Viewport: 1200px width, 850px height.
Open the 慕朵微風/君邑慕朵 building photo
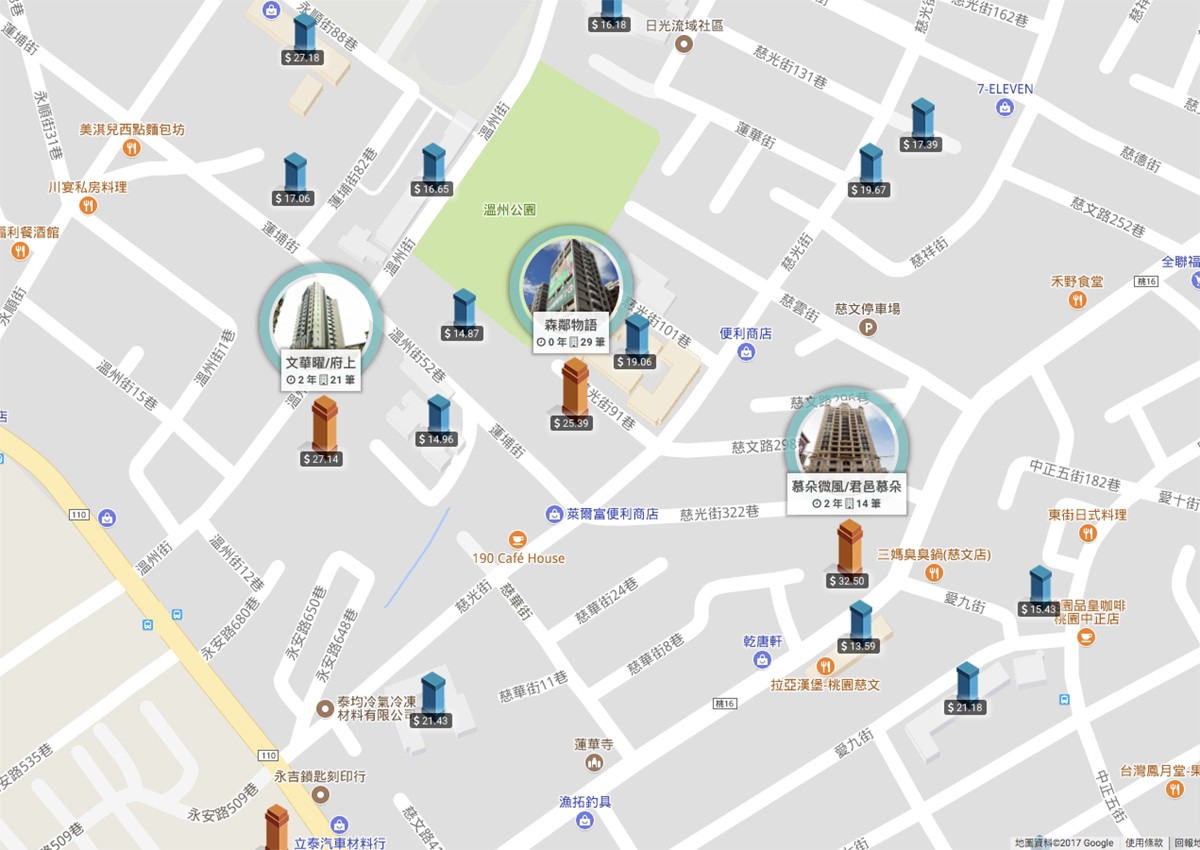[847, 434]
